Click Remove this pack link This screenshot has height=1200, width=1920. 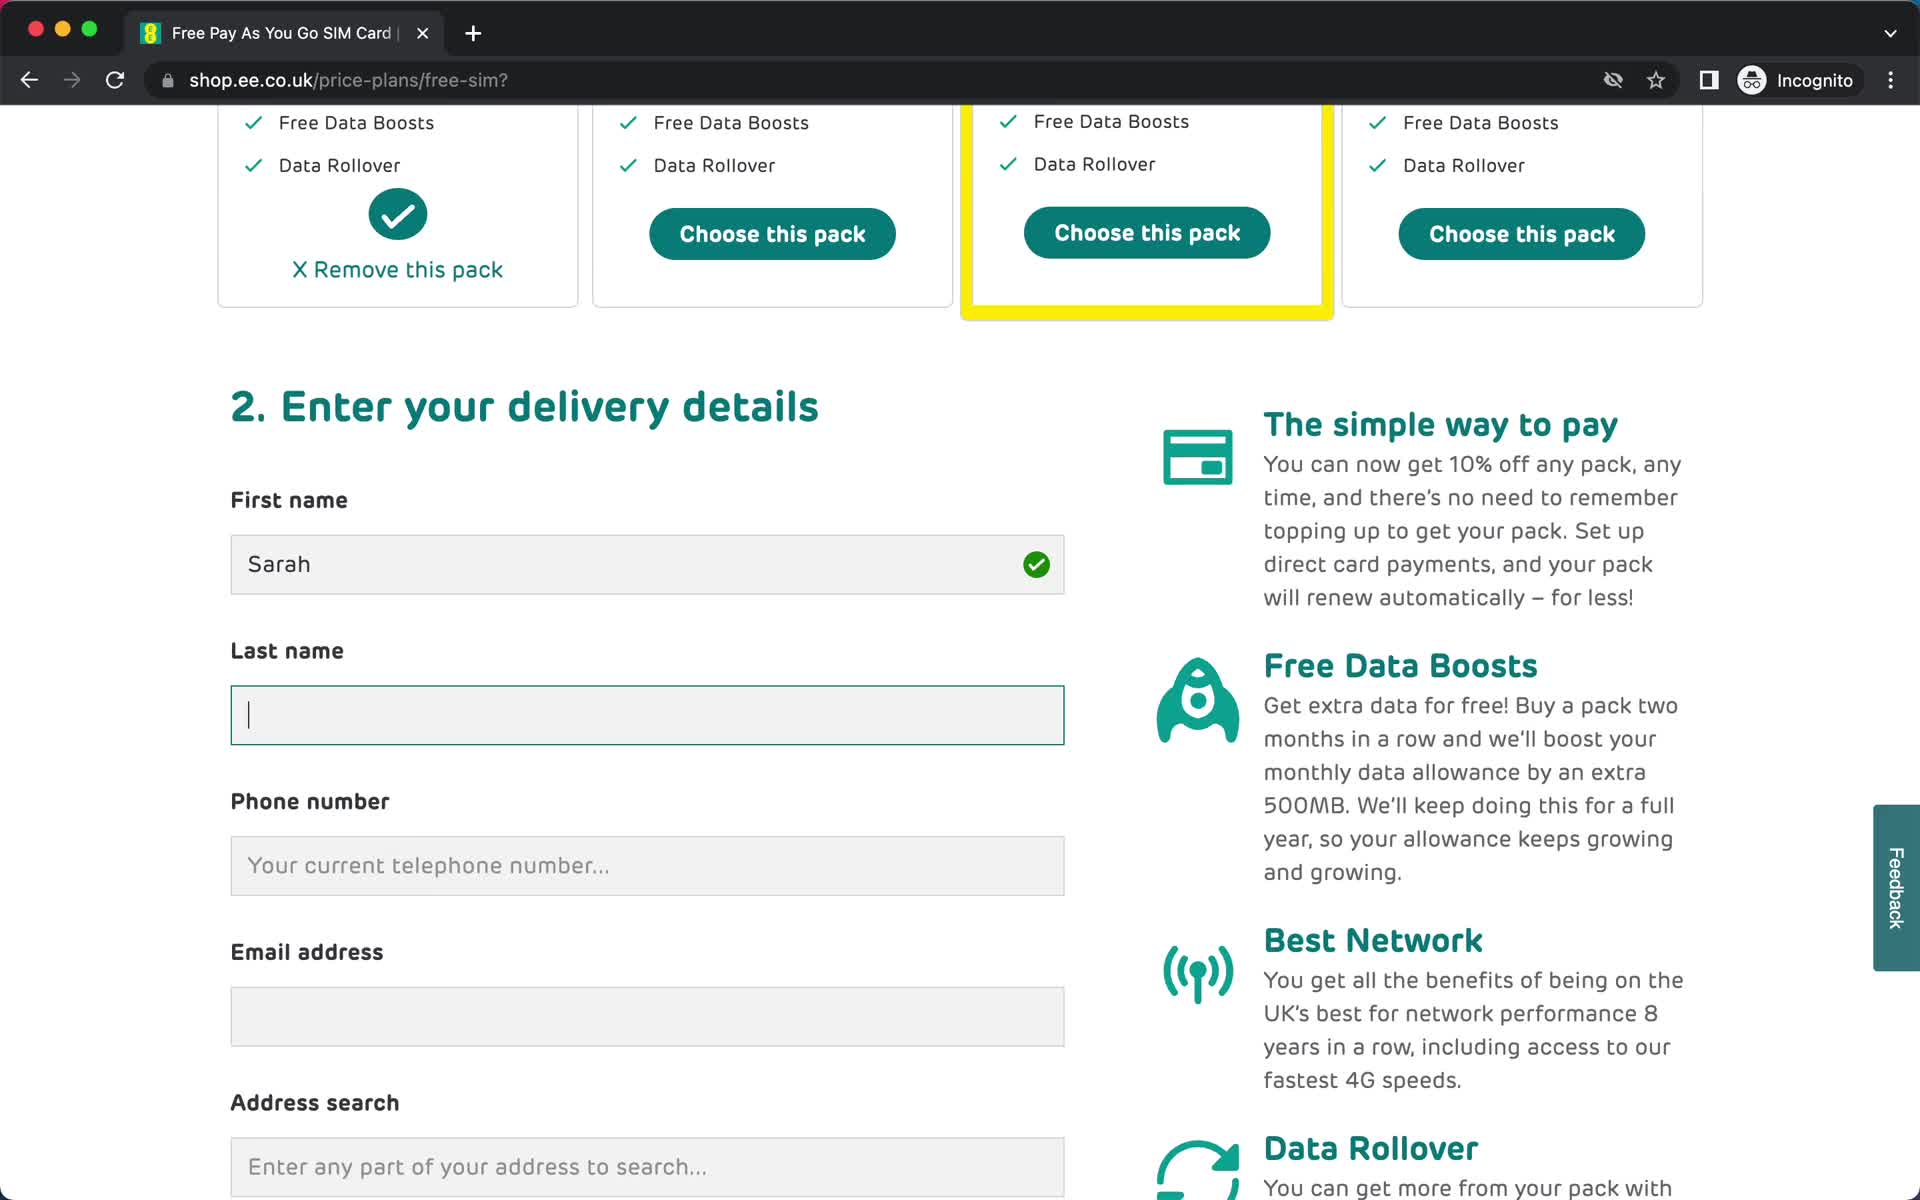tap(397, 270)
